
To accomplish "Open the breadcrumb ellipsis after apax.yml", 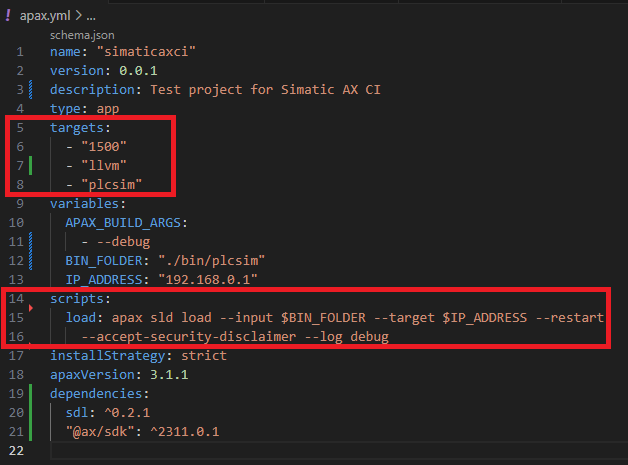I will (91, 17).
